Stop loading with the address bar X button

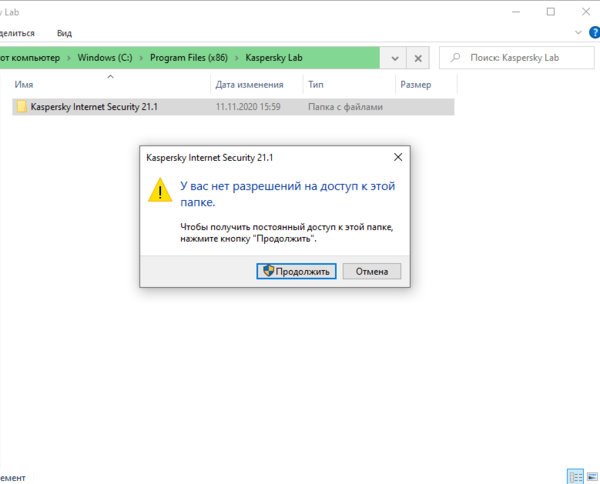pos(418,58)
